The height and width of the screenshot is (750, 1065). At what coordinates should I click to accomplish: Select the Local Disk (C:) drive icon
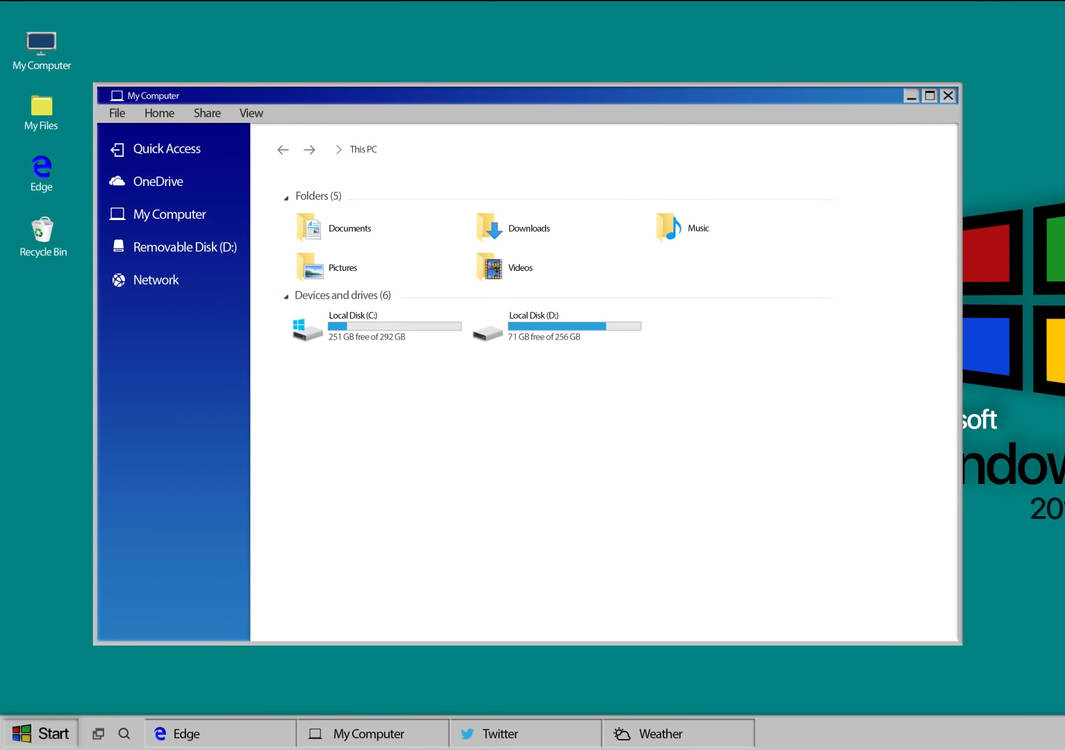(308, 329)
